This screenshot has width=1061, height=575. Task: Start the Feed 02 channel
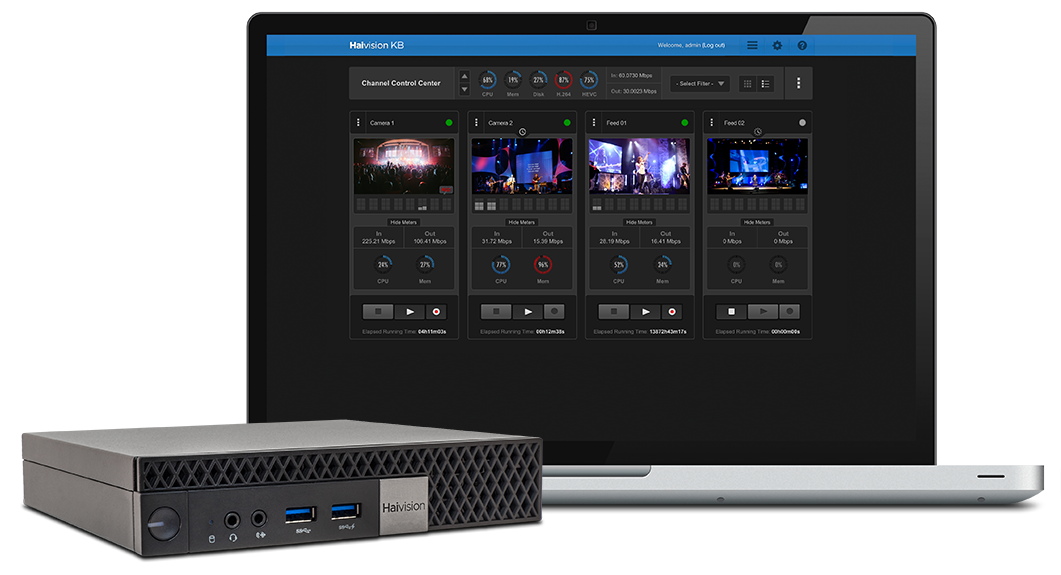(763, 312)
